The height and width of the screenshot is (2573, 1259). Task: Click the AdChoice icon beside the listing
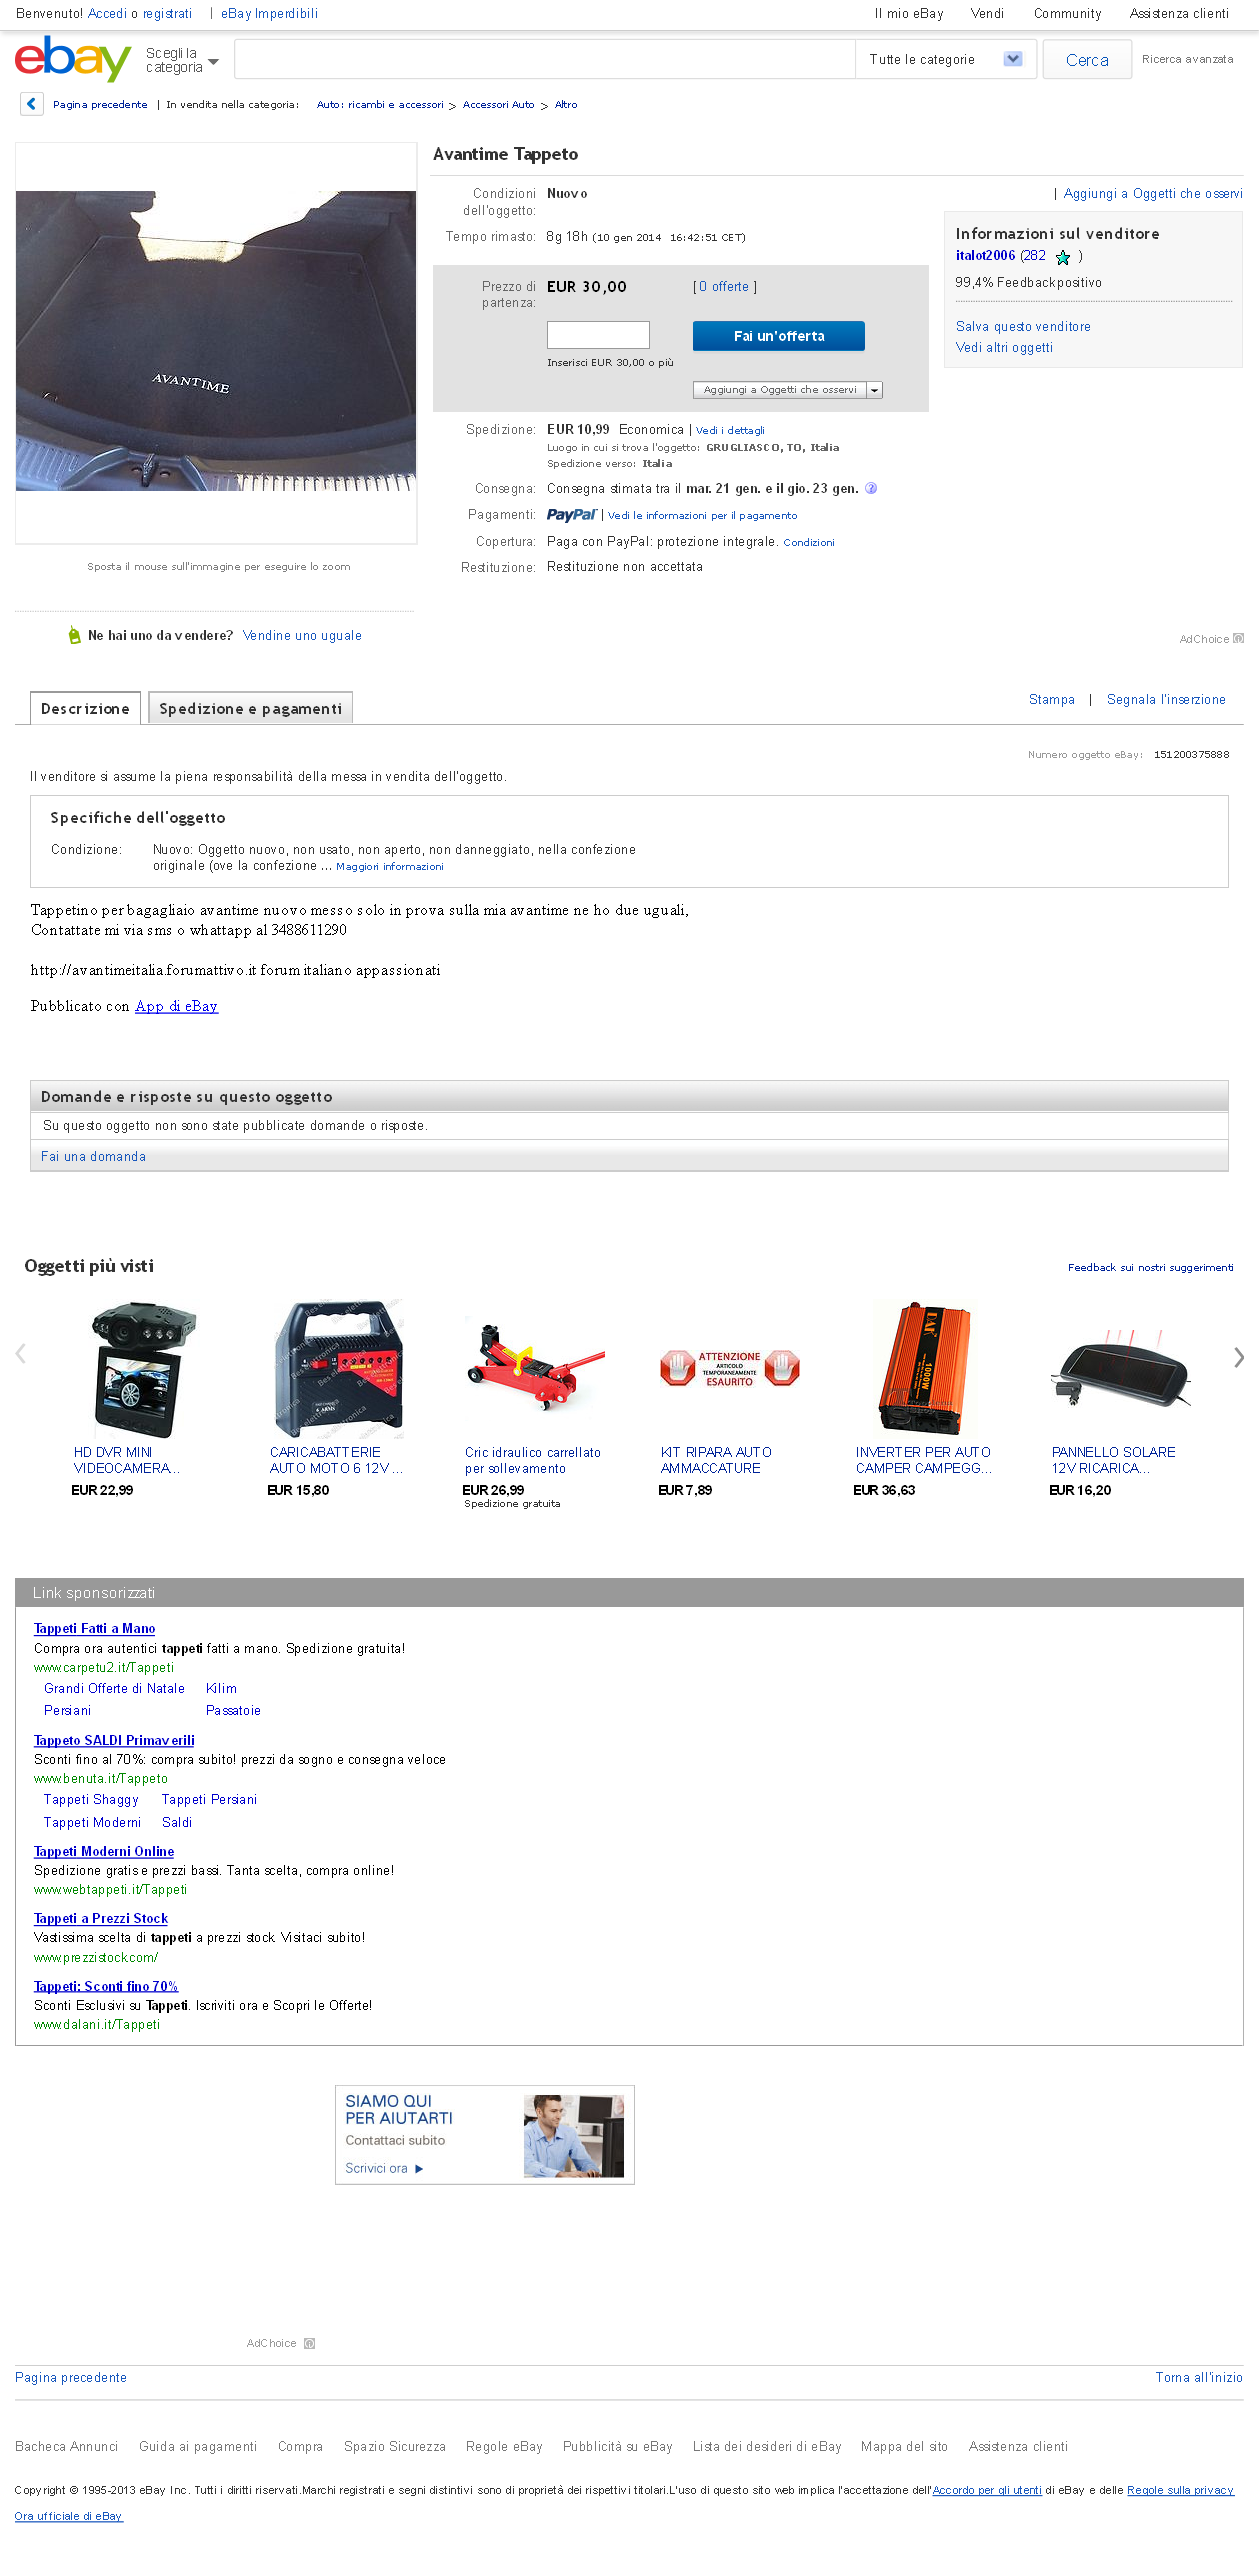coord(1238,638)
